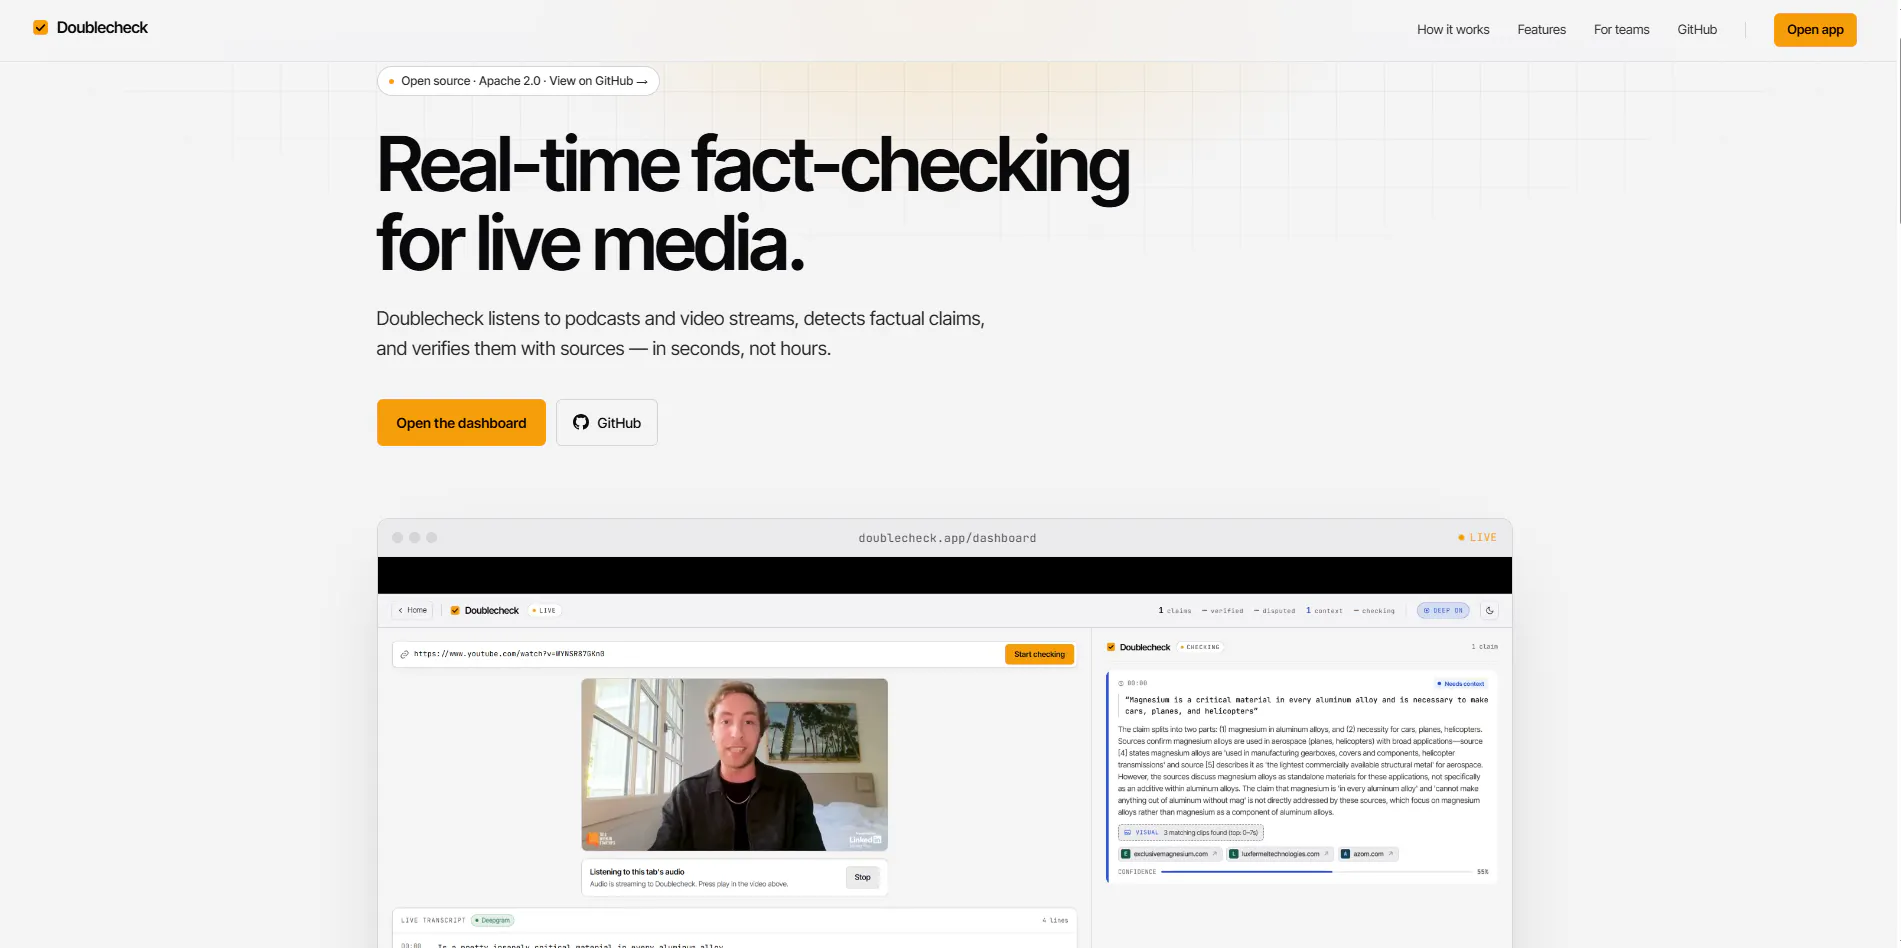Image resolution: width=1901 pixels, height=948 pixels.
Task: Go to the Features nav item
Action: click(x=1541, y=30)
